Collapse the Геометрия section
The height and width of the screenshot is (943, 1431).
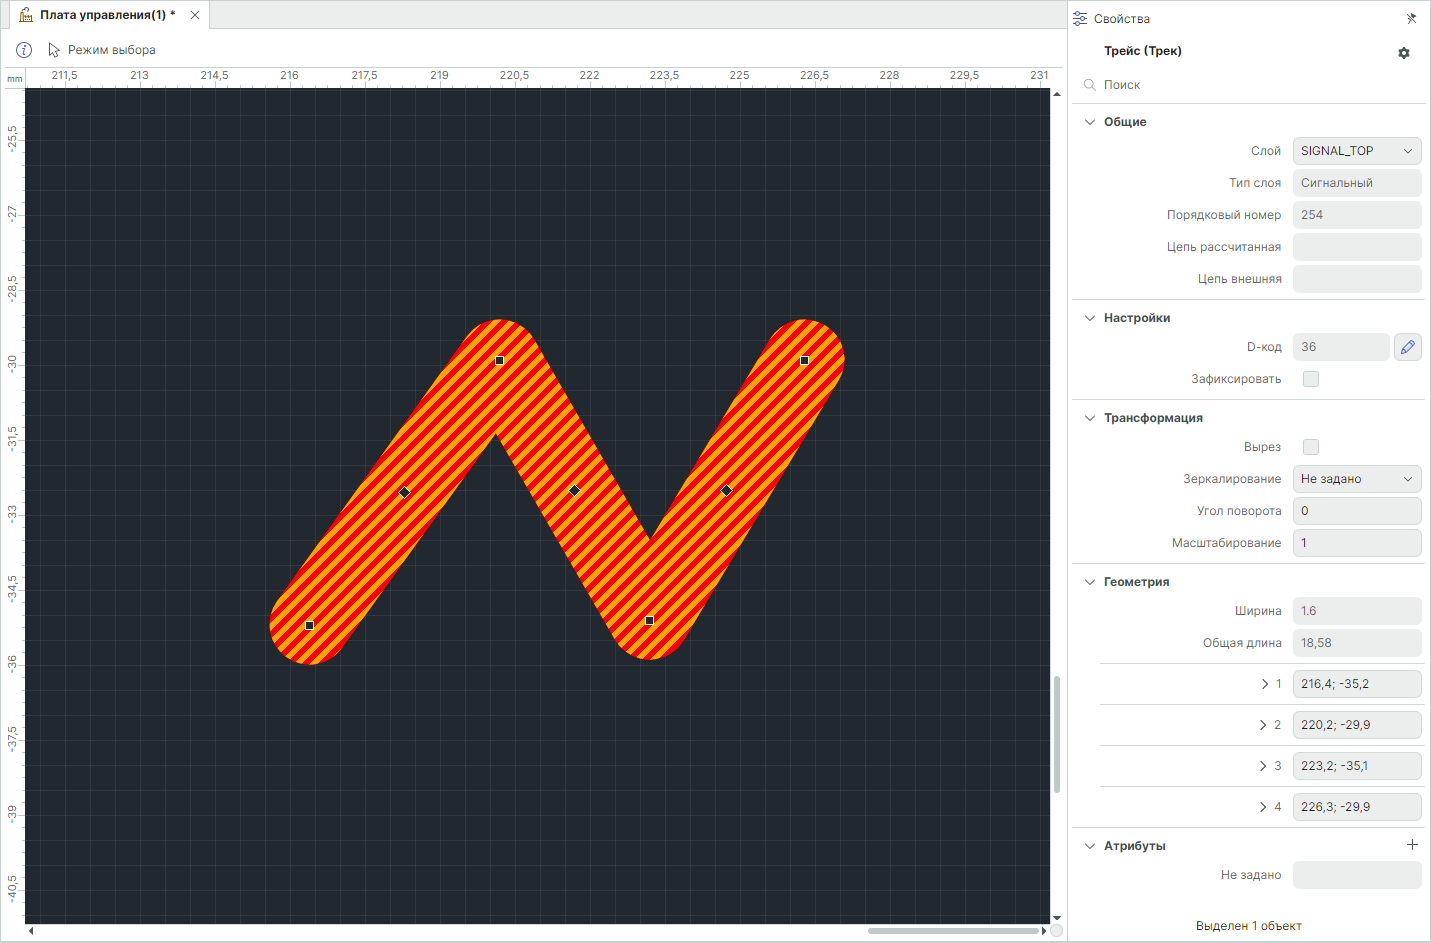[x=1090, y=582]
